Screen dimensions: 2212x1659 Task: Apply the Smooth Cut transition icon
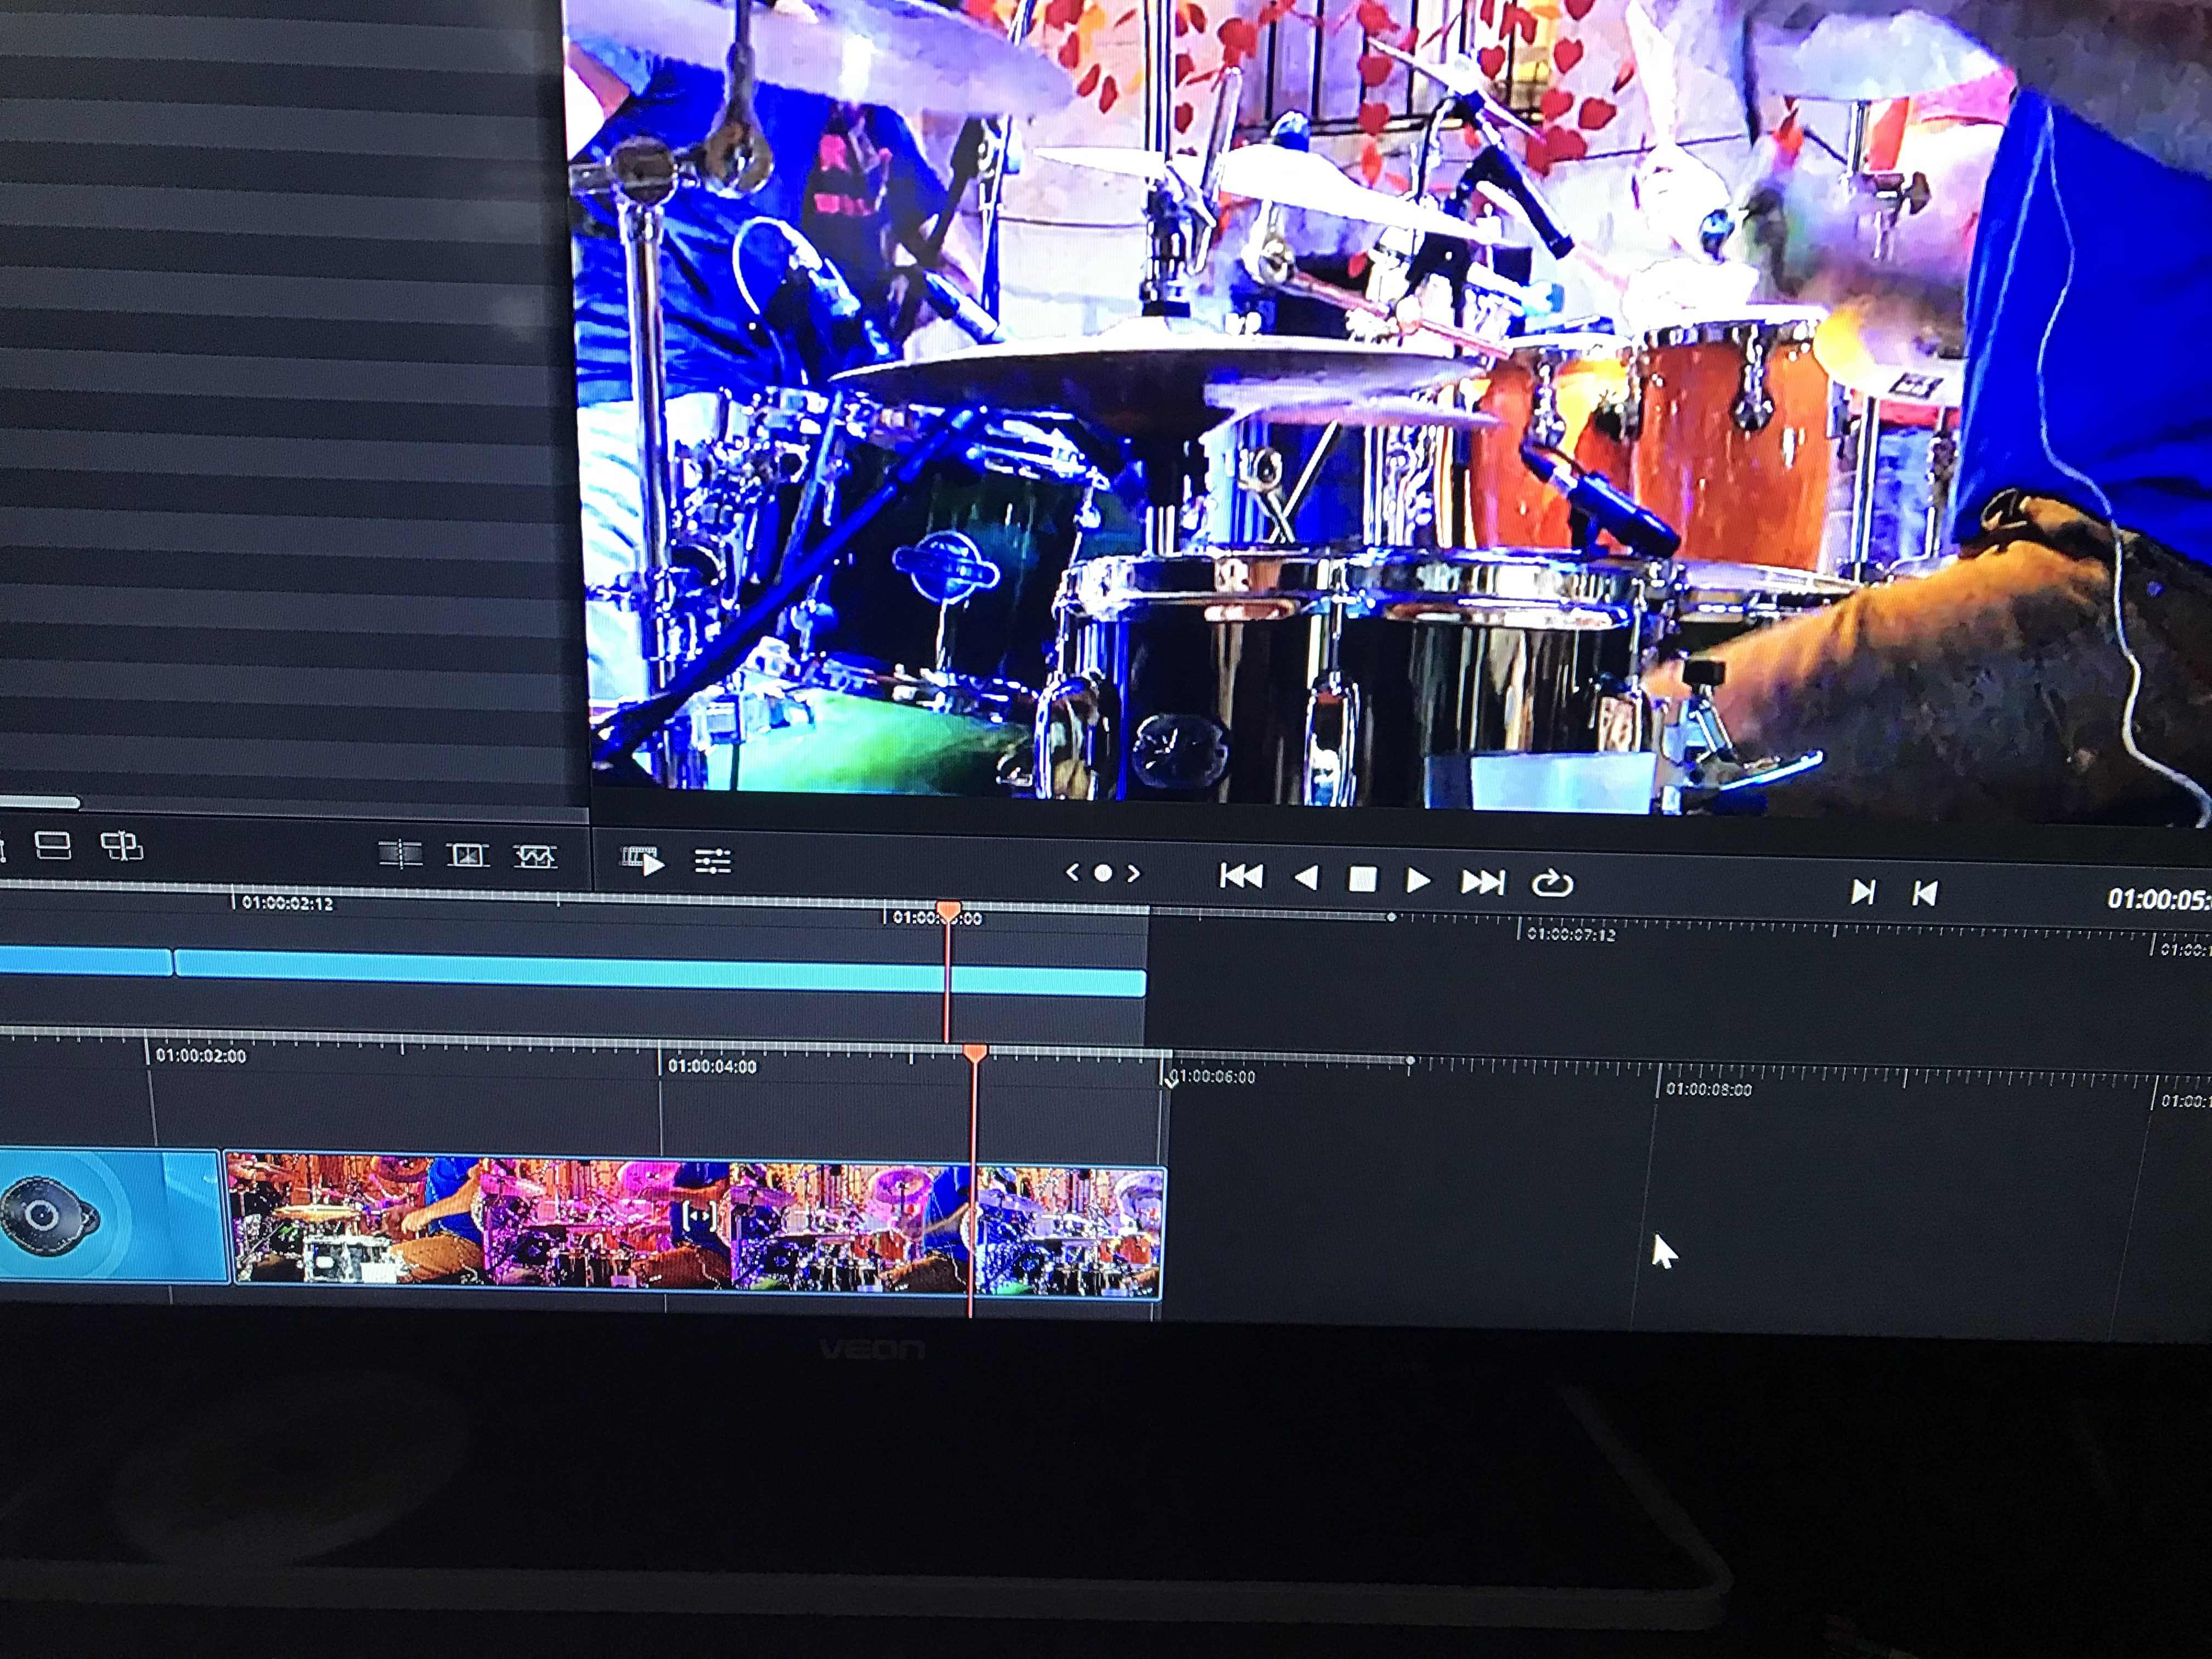535,857
